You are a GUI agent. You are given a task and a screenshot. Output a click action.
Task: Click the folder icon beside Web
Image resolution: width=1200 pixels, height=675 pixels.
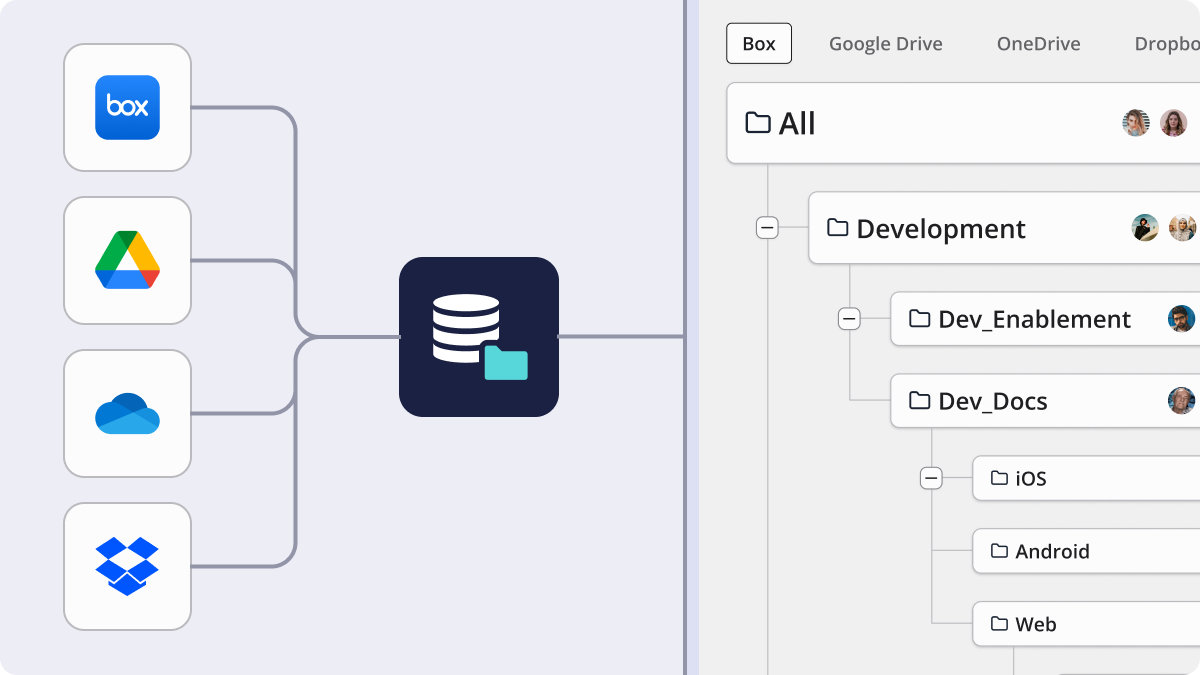[x=999, y=624]
